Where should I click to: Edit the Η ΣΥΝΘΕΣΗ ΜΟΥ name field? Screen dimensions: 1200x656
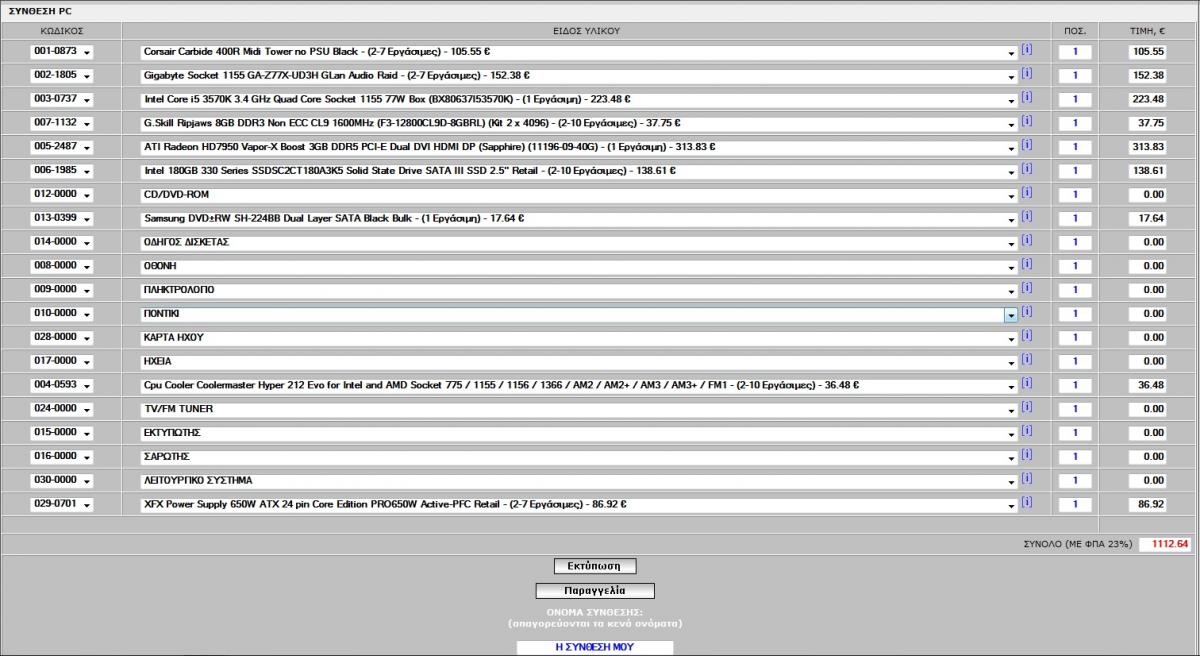(595, 647)
